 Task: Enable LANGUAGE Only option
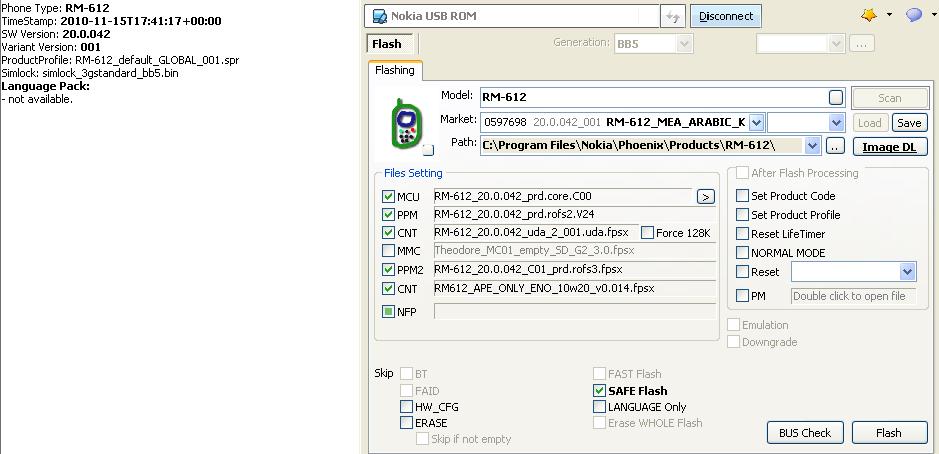point(599,407)
